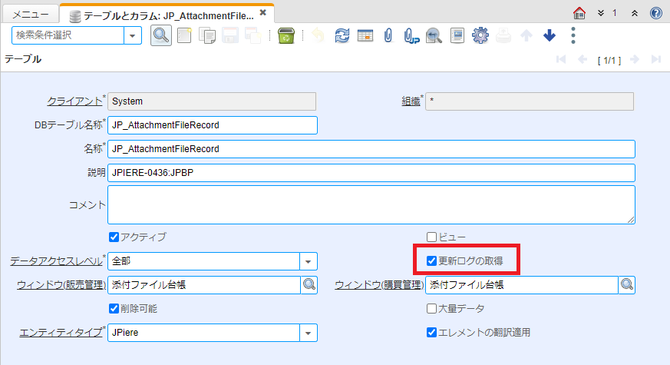Viewport: 670px width, 365px height.
Task: Click the Undo changes arrow icon
Action: pos(318,35)
